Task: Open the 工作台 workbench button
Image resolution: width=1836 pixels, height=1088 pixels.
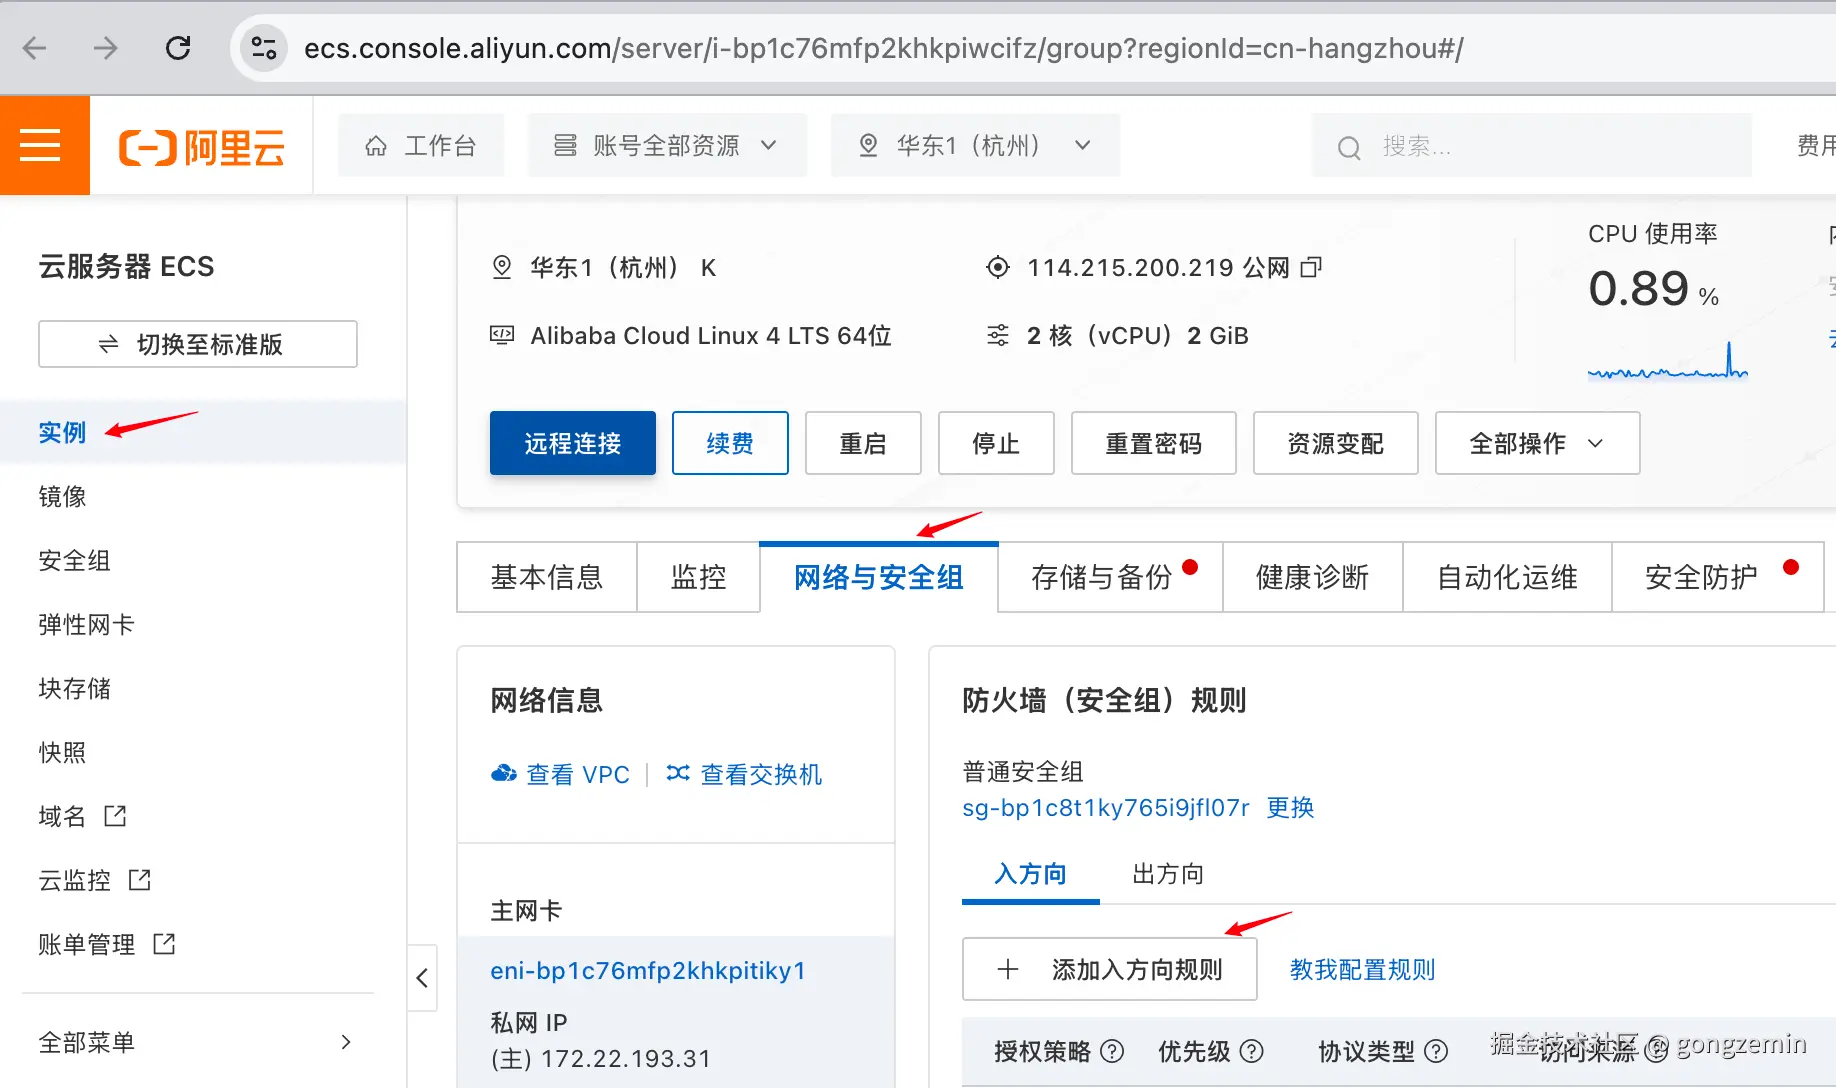Action: (x=421, y=146)
